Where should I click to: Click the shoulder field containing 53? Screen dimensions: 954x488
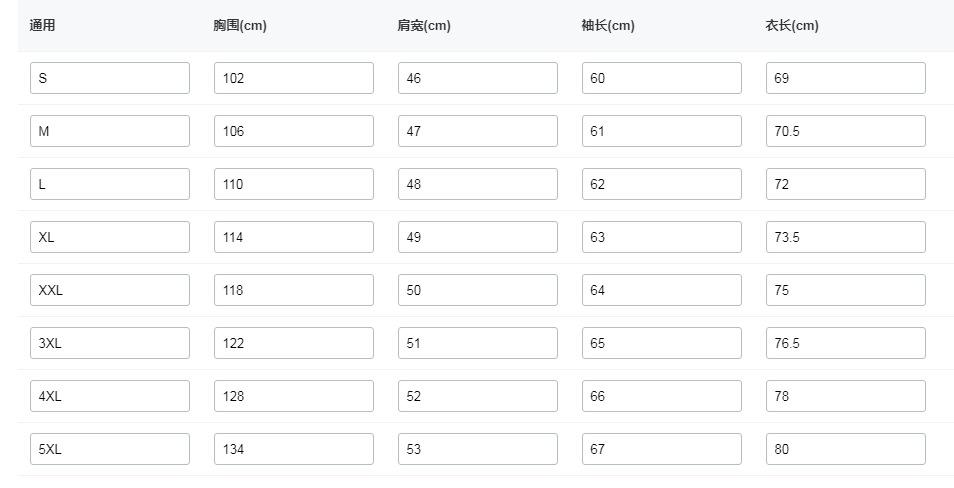pyautogui.click(x=478, y=449)
